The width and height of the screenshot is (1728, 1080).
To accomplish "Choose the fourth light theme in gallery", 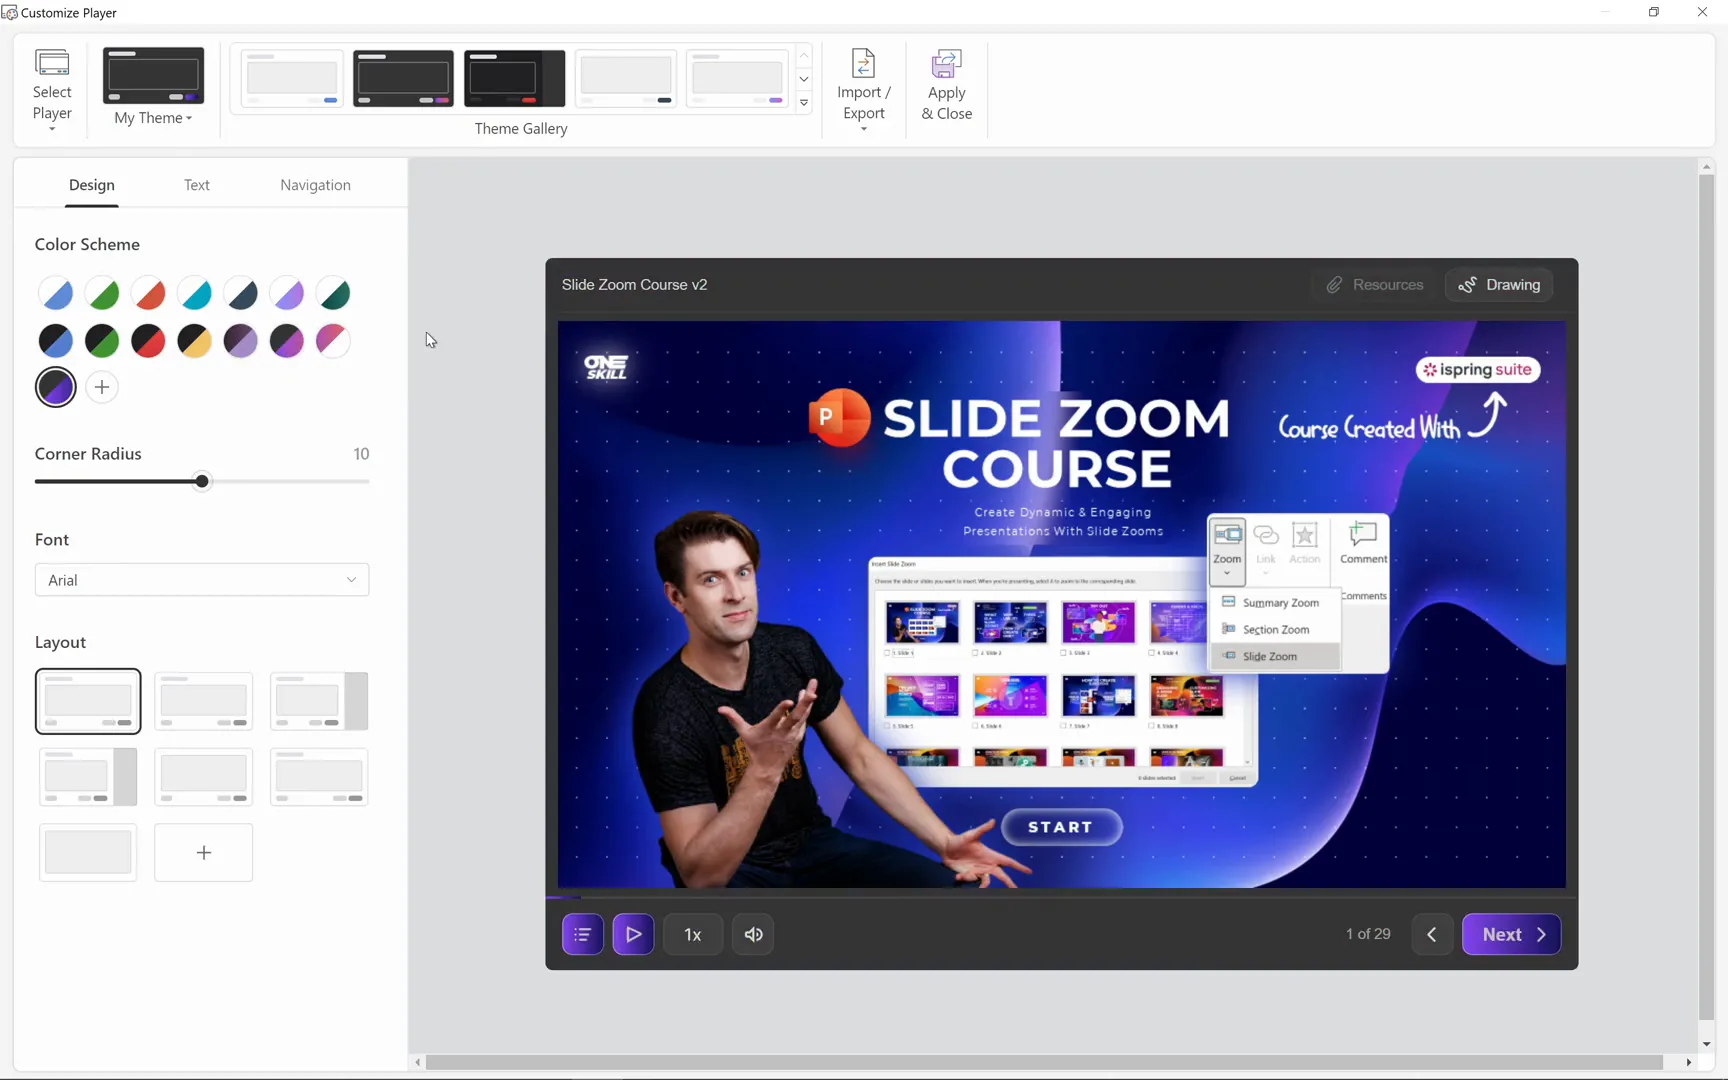I will click(x=626, y=78).
